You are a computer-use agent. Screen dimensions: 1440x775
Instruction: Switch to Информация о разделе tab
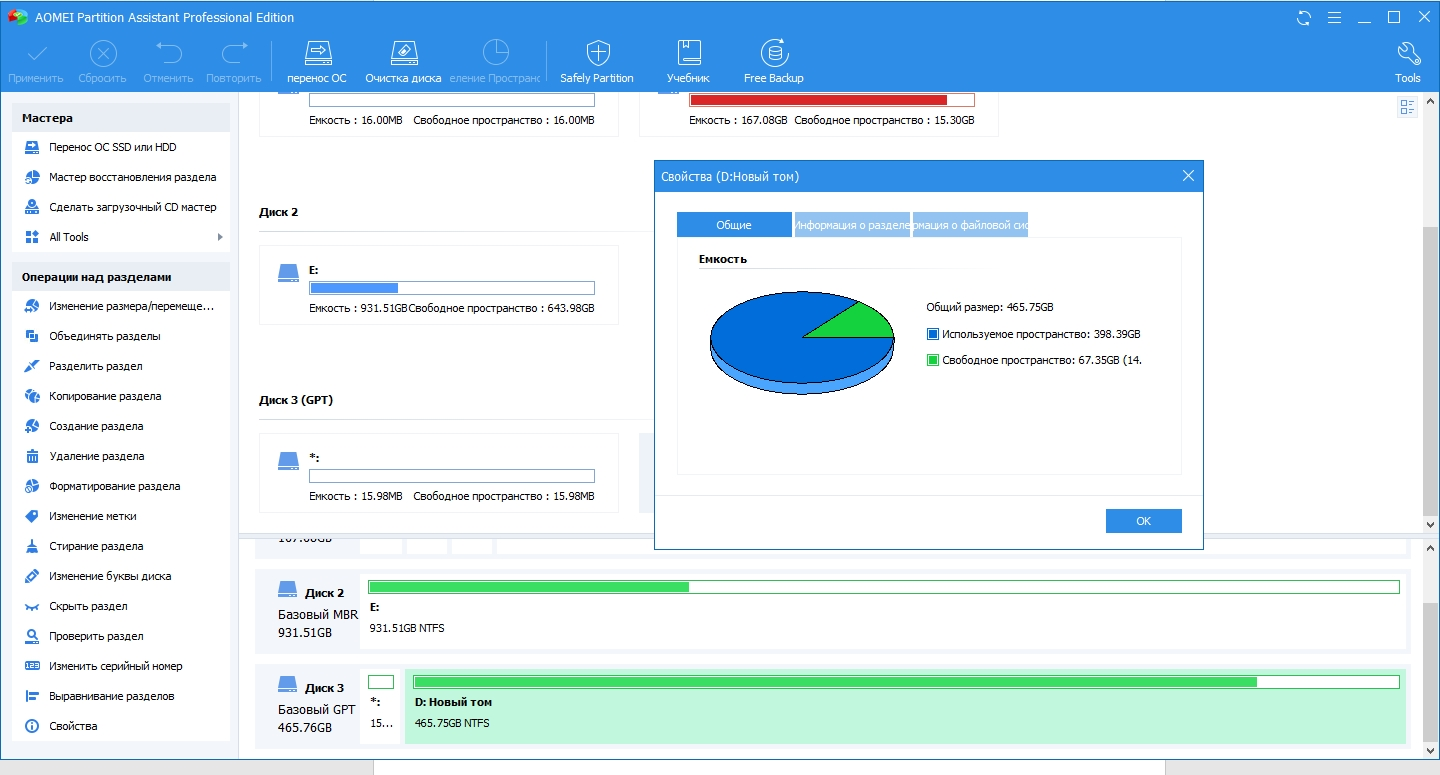click(x=852, y=225)
